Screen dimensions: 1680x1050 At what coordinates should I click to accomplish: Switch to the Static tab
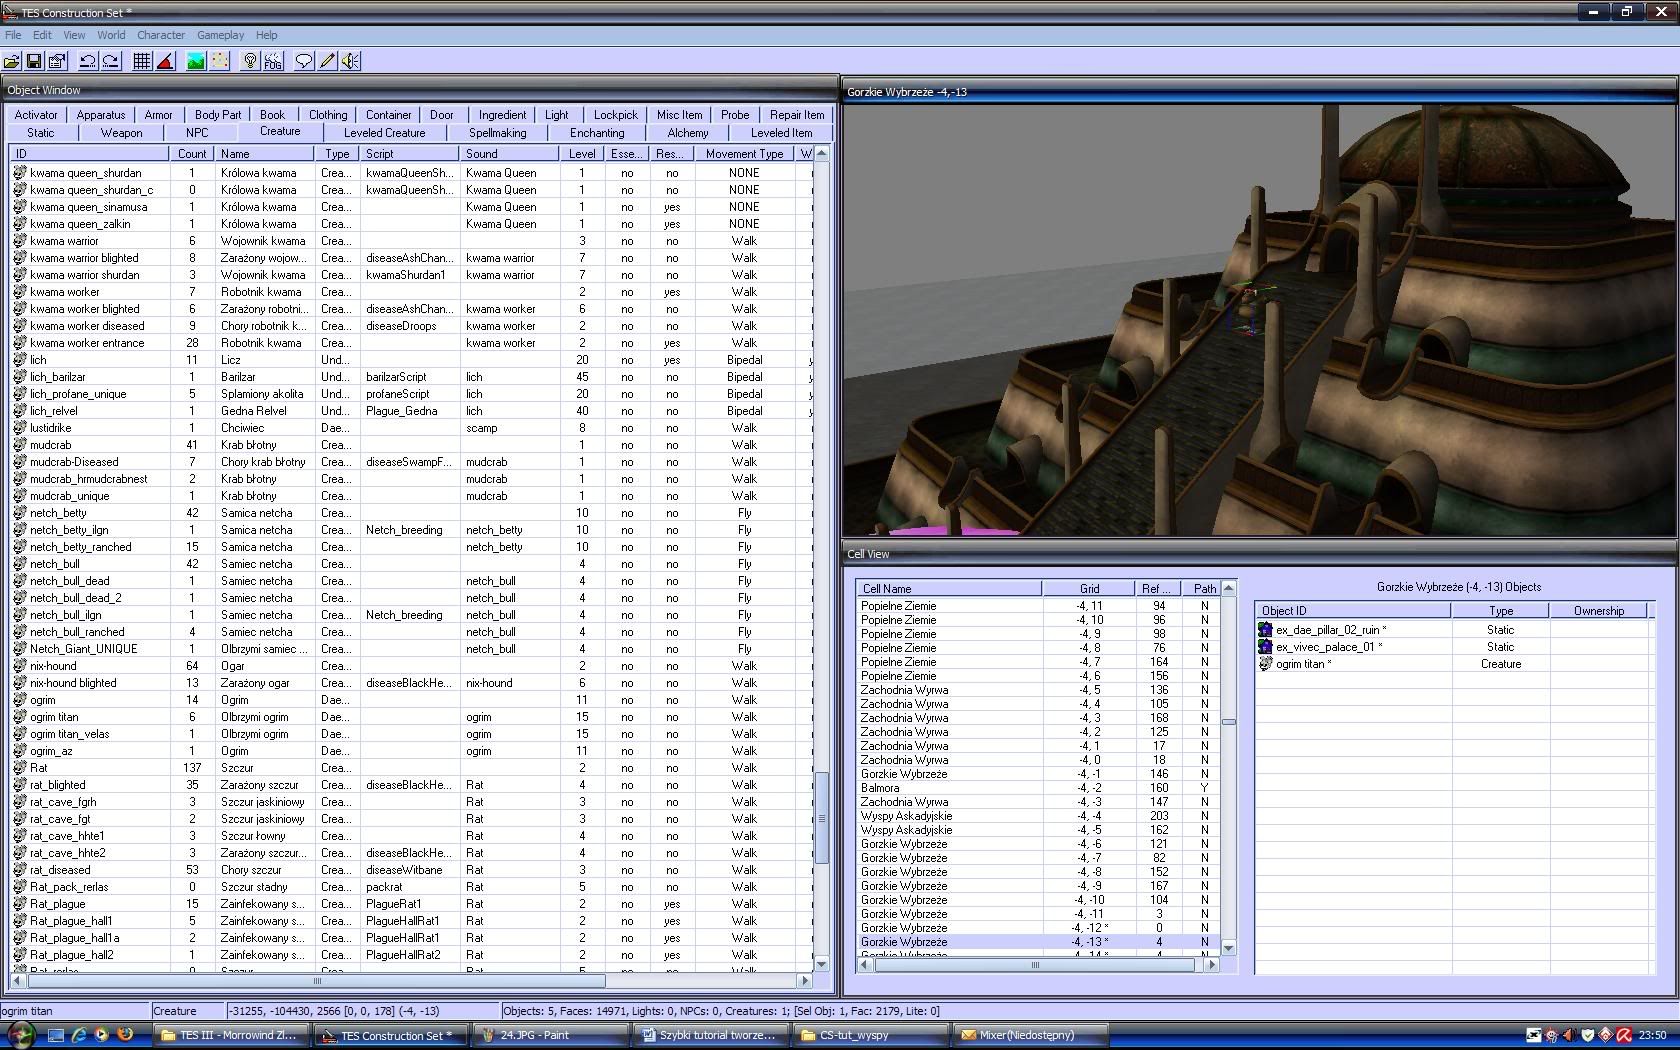point(41,133)
